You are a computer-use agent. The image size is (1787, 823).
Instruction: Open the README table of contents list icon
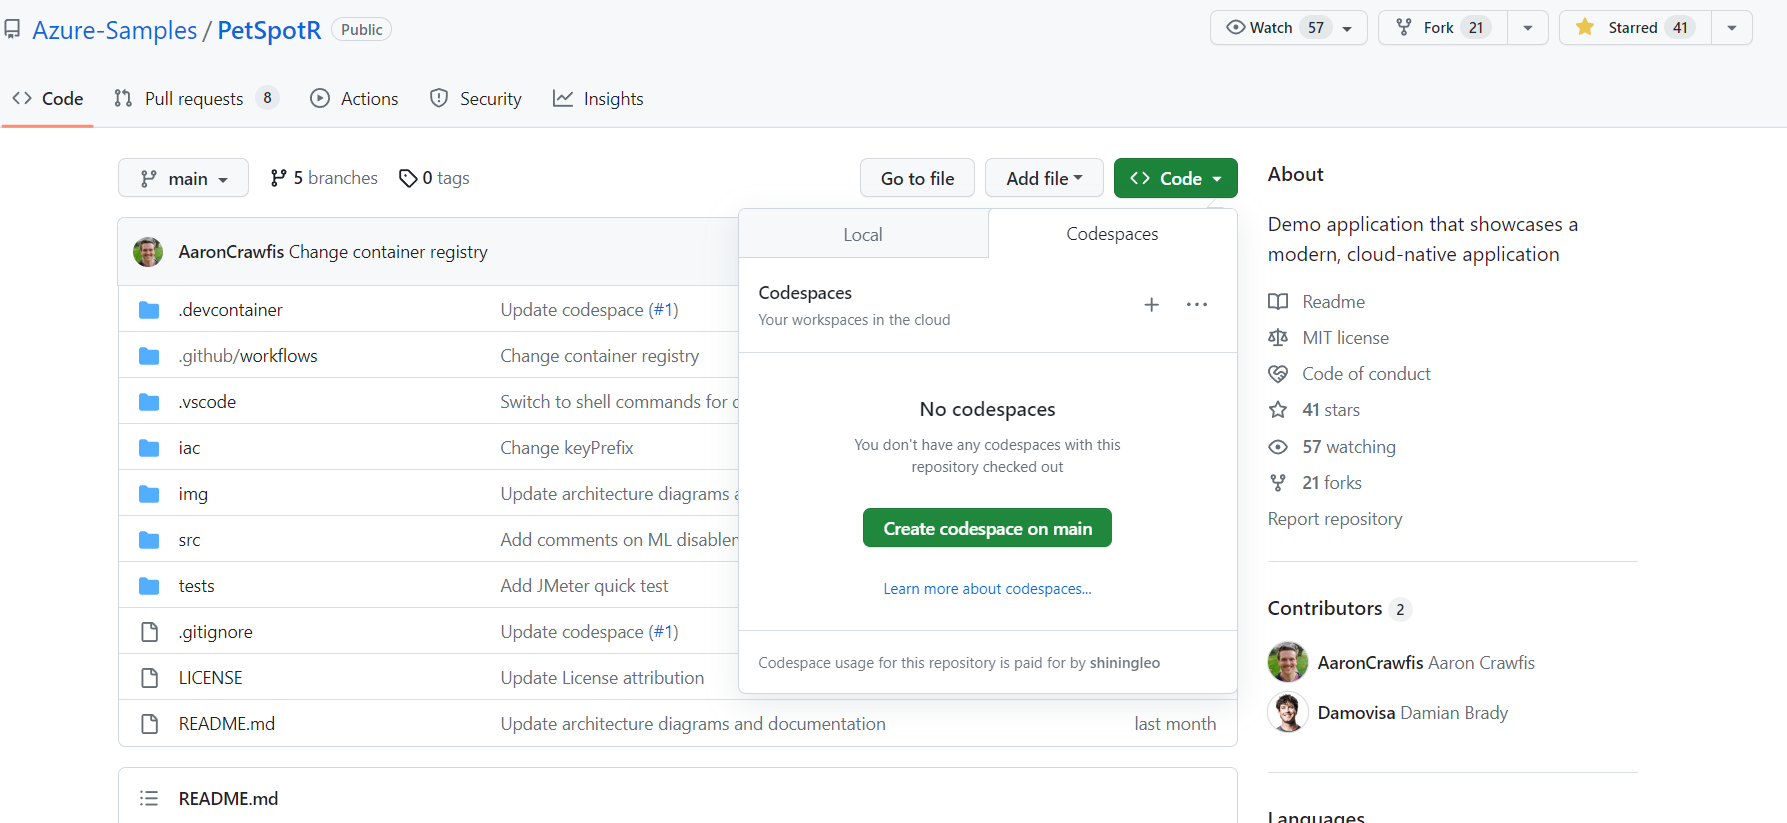[x=149, y=798]
